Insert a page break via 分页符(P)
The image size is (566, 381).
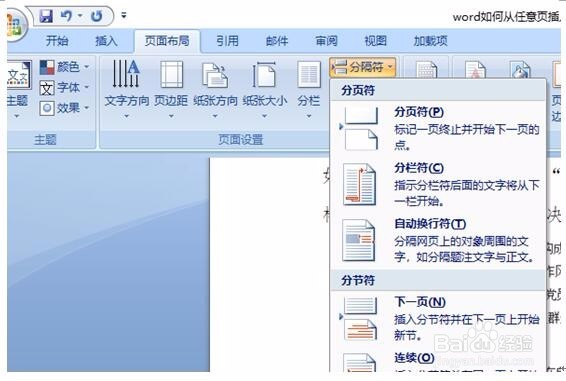click(x=437, y=128)
